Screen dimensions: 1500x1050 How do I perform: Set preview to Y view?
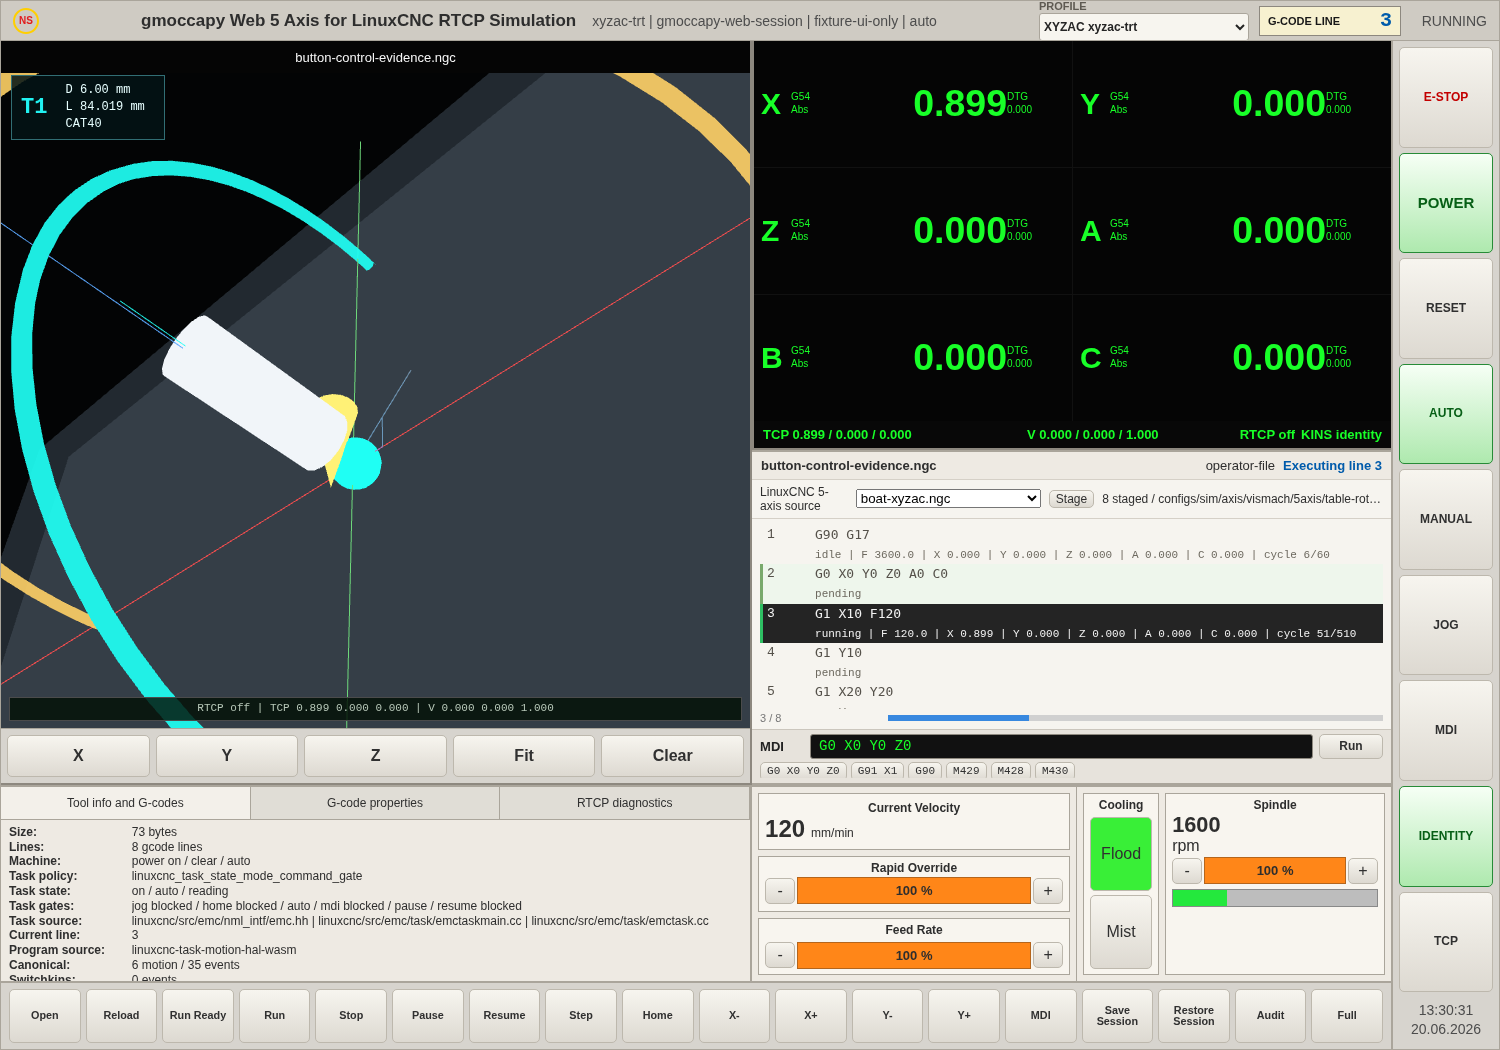point(227,756)
